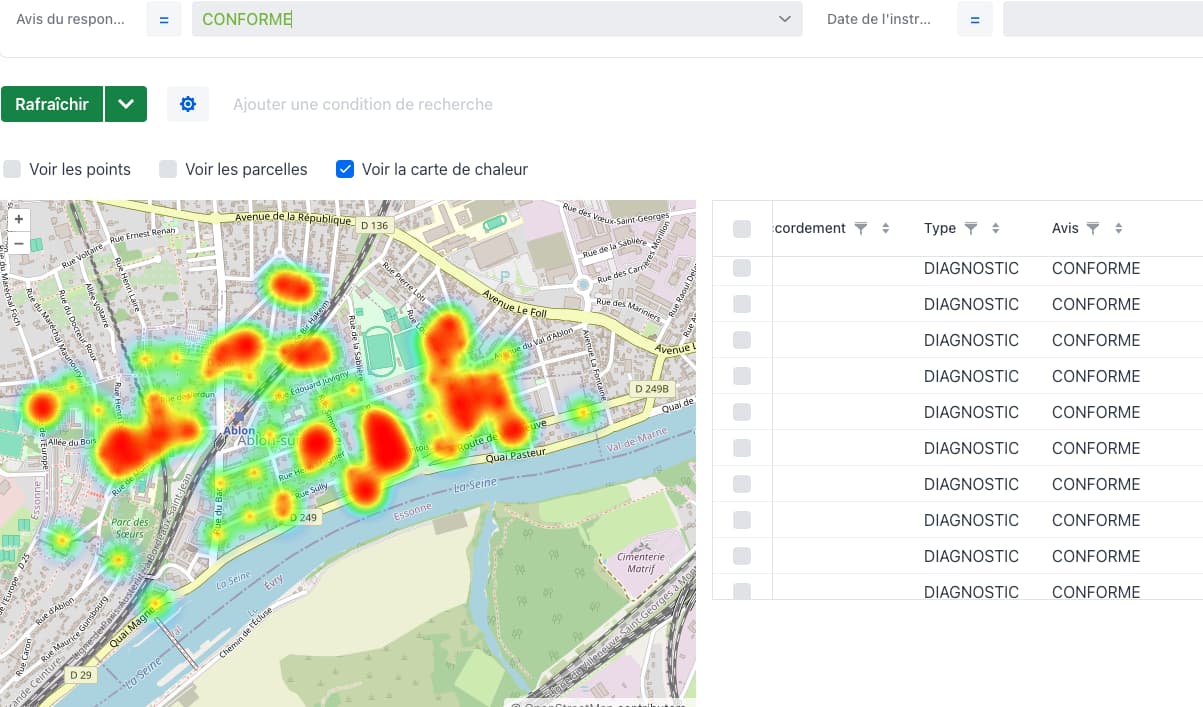Open the filter on the Type column
The width and height of the screenshot is (1203, 707).
[x=973, y=228]
